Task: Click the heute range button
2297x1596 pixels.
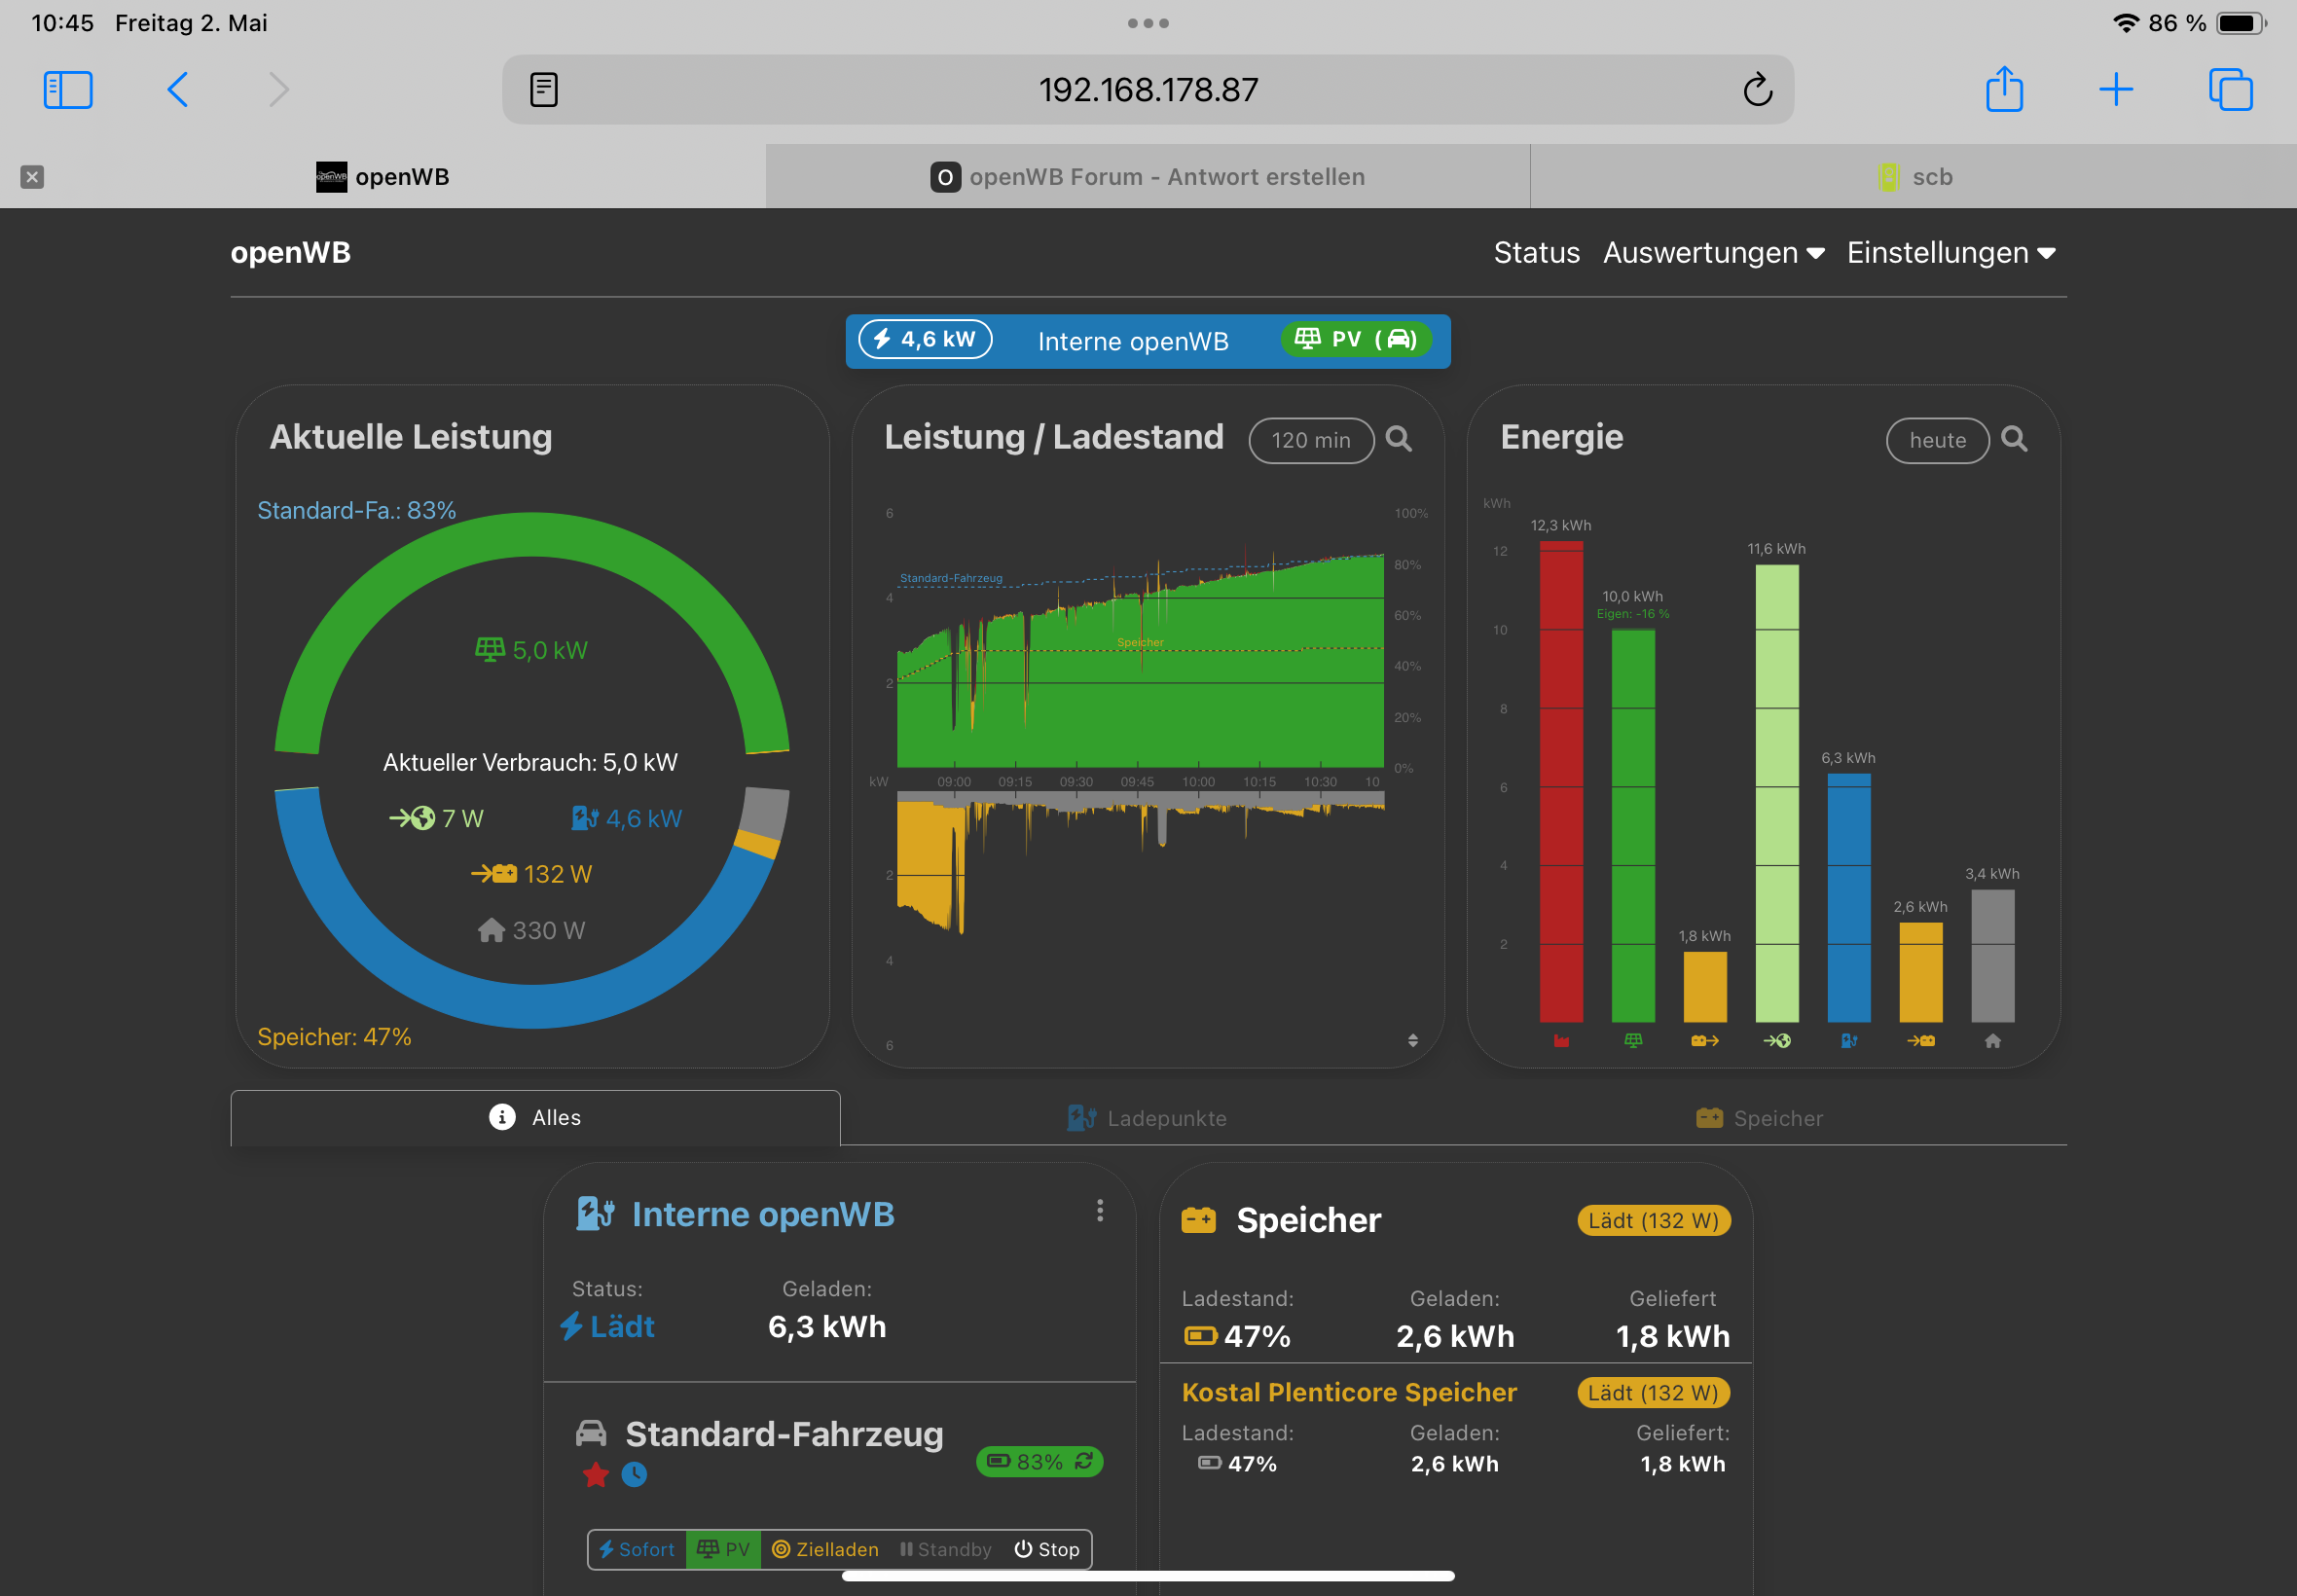Action: 1936,441
